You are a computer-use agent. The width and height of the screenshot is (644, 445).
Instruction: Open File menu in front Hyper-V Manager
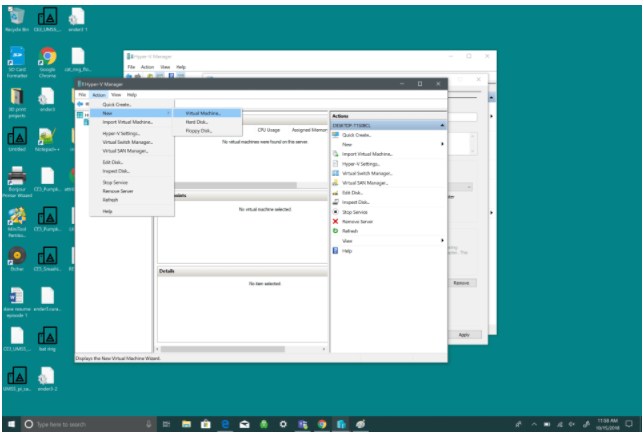(82, 95)
